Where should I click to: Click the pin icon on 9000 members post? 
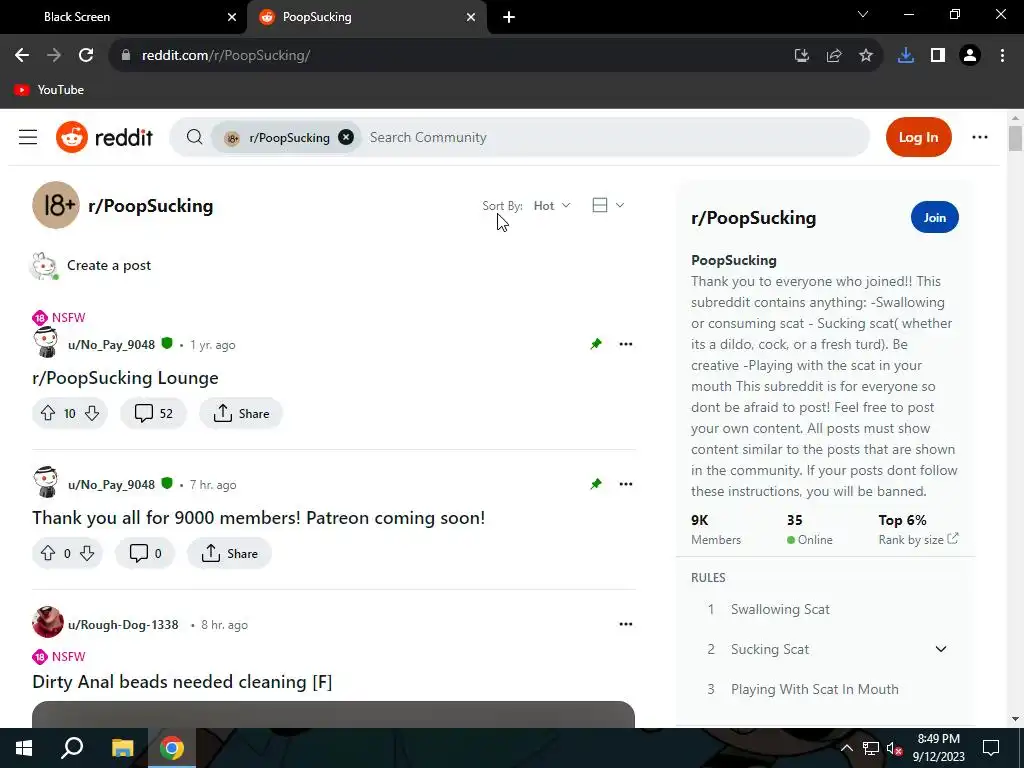tap(596, 484)
